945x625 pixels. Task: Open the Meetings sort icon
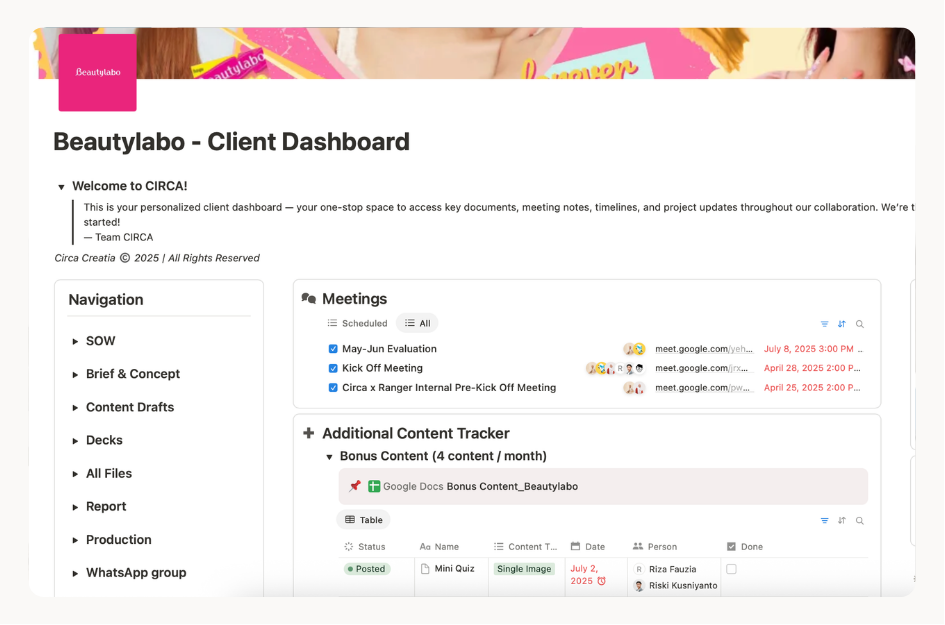842,324
